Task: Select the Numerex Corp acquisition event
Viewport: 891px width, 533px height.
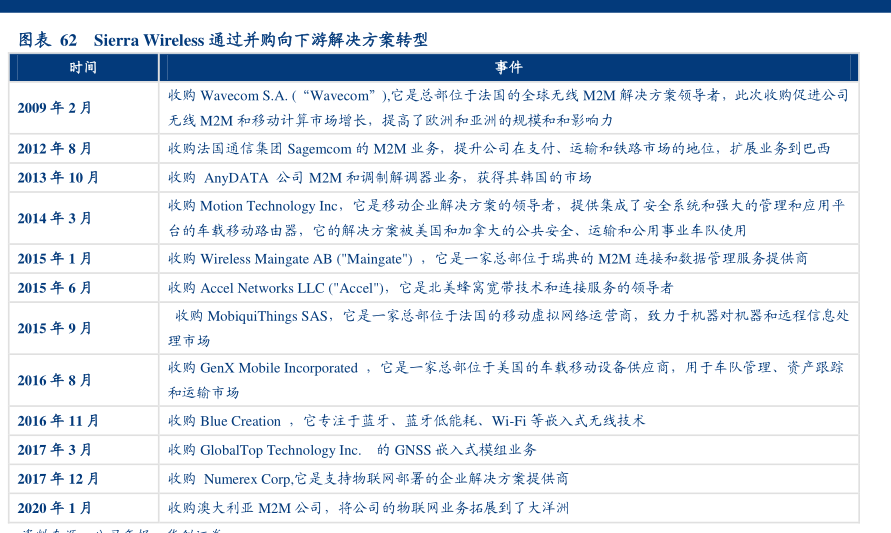Action: (368, 479)
